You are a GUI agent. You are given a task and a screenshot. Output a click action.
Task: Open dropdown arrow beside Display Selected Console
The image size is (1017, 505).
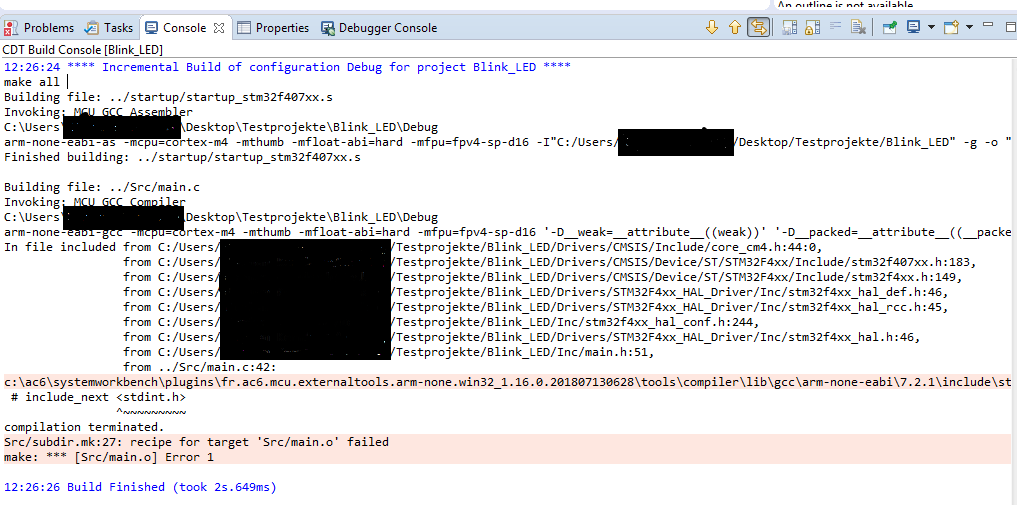(x=931, y=27)
